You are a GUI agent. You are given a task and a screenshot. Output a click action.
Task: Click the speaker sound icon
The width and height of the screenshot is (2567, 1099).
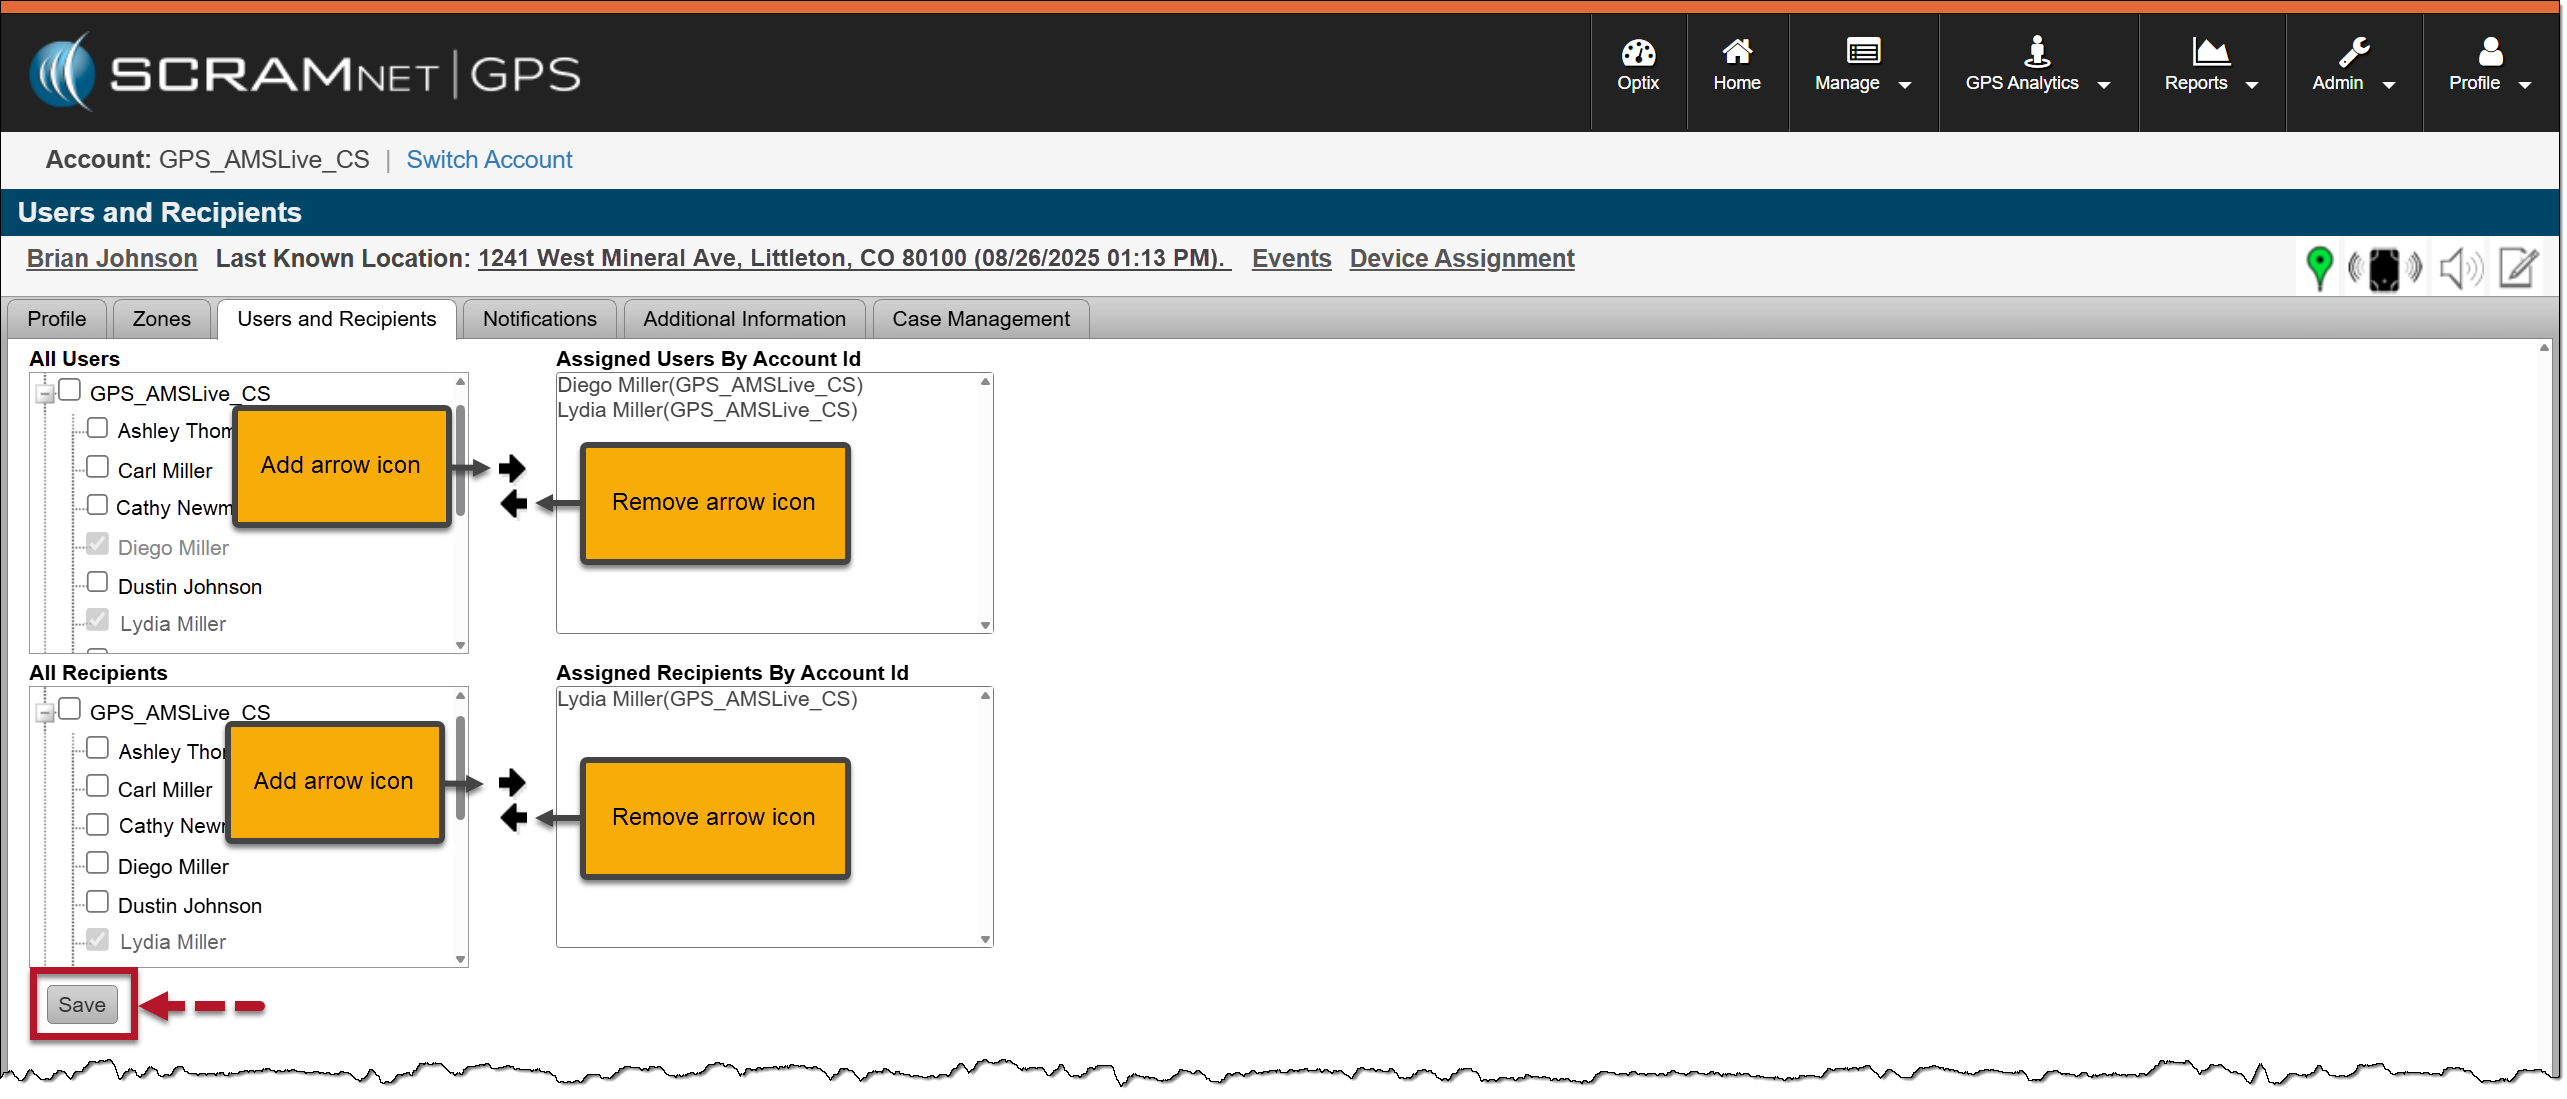tap(2459, 268)
